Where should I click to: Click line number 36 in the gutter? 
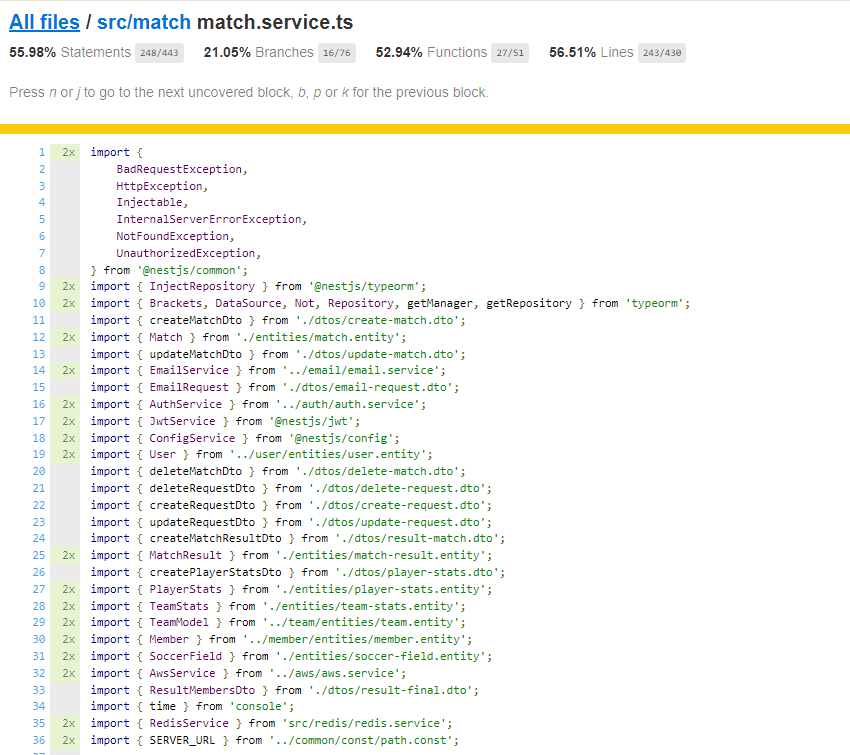[41, 740]
